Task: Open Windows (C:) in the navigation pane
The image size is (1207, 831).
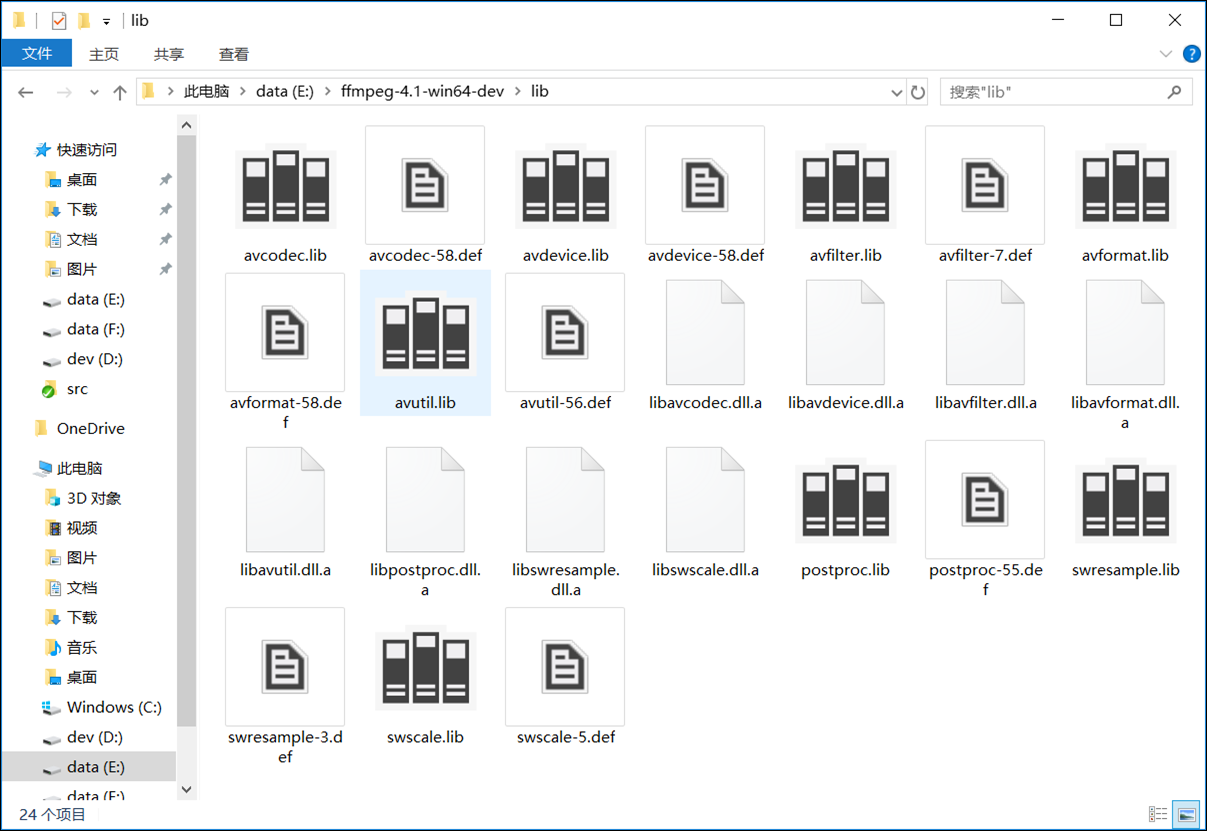Action: pos(114,707)
